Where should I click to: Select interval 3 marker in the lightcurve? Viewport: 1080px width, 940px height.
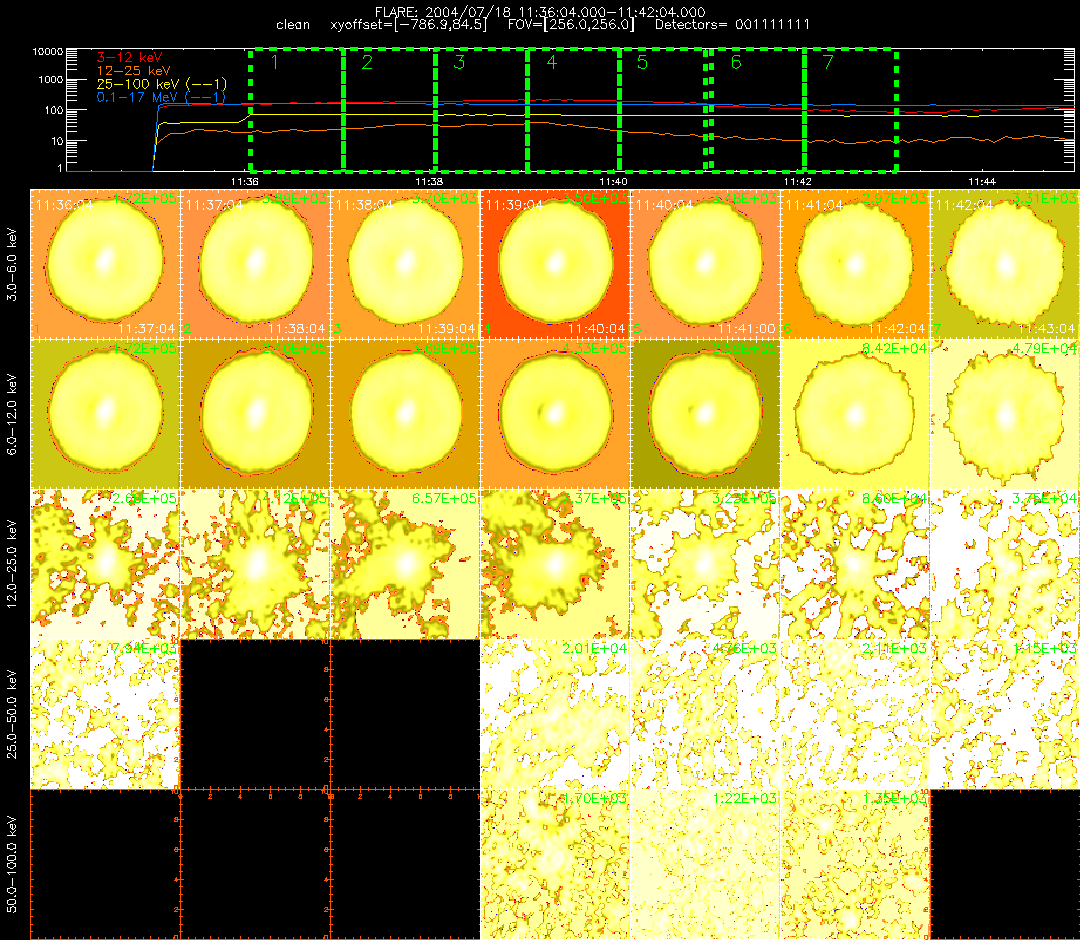click(459, 63)
